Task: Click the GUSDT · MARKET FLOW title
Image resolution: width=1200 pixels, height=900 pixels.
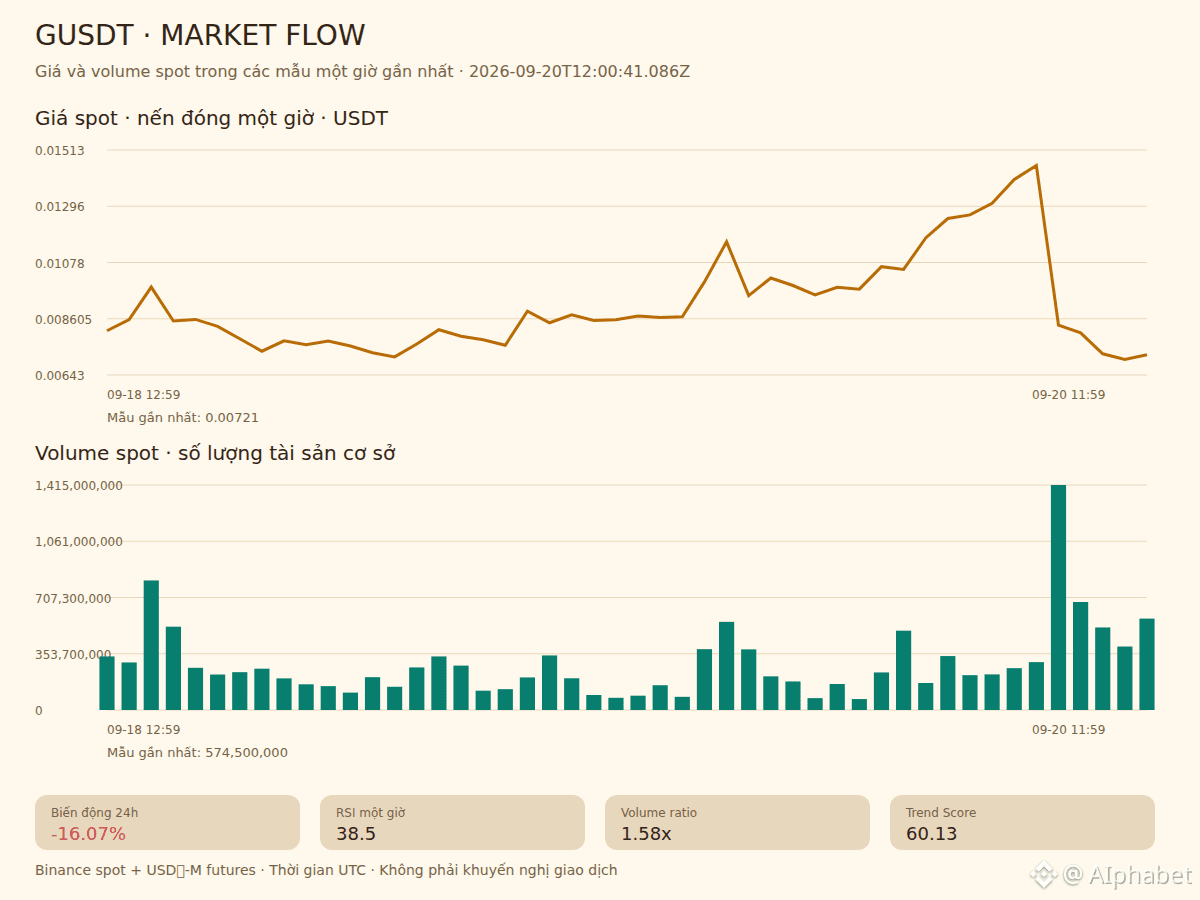Action: [x=200, y=36]
